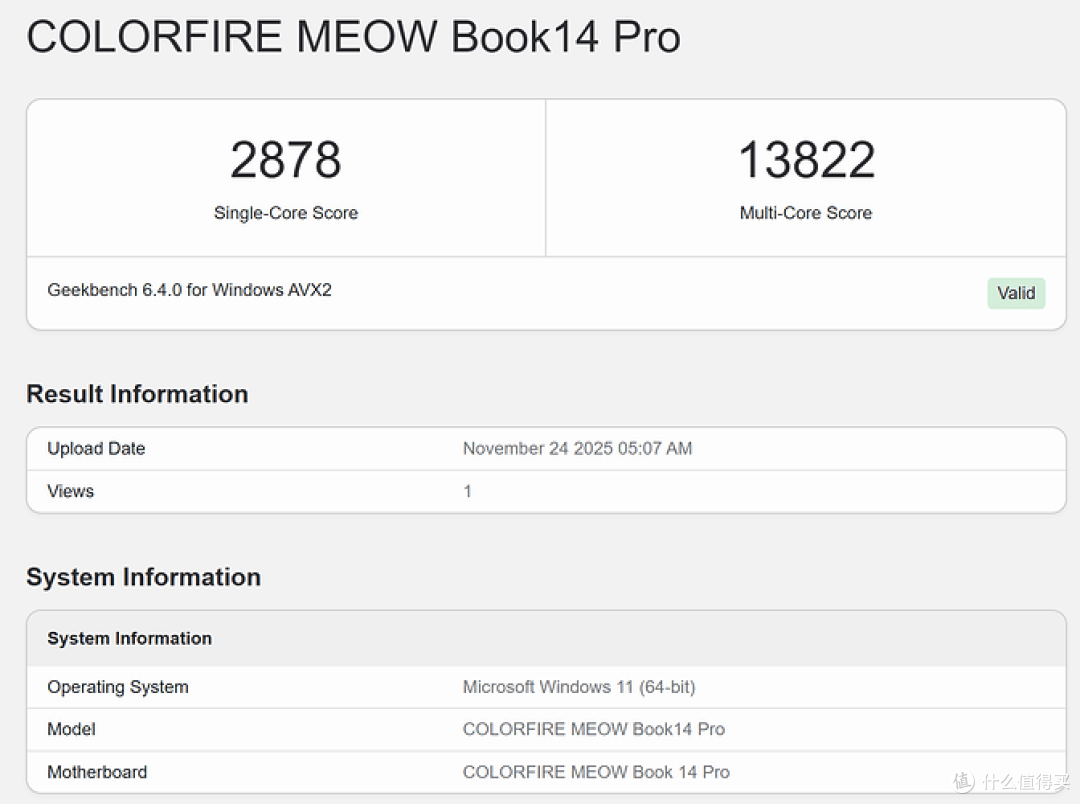Viewport: 1080px width, 804px height.
Task: Select Microsoft Windows 11 (64-bit) value
Action: point(579,687)
